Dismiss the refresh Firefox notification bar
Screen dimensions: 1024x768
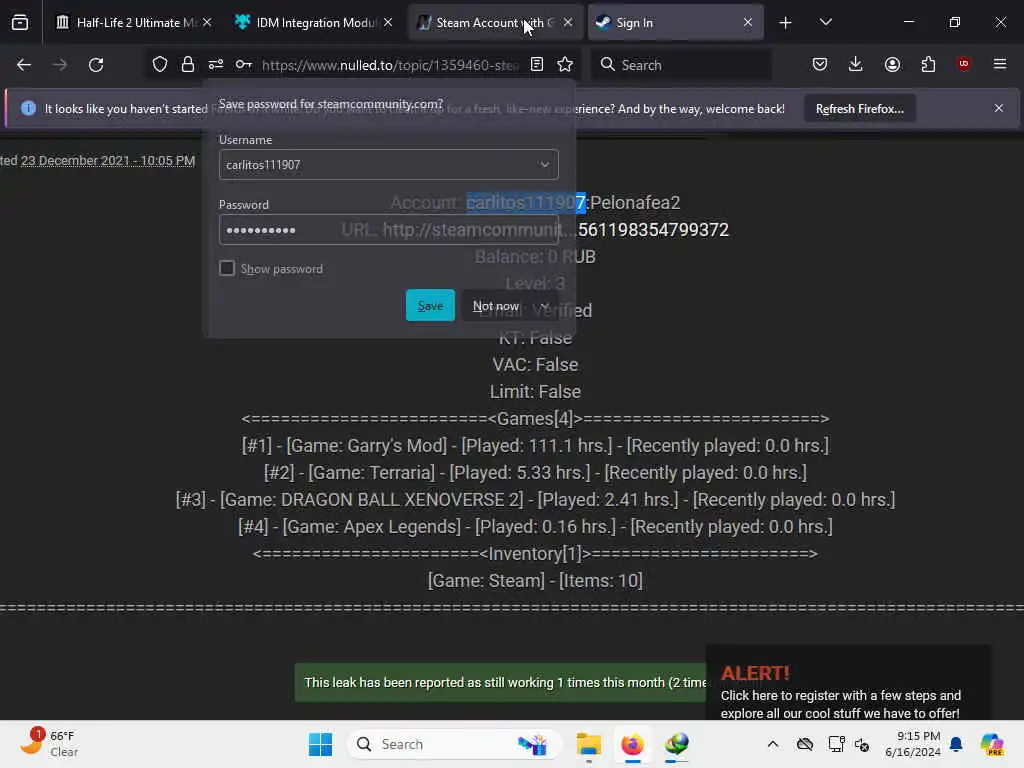[999, 108]
